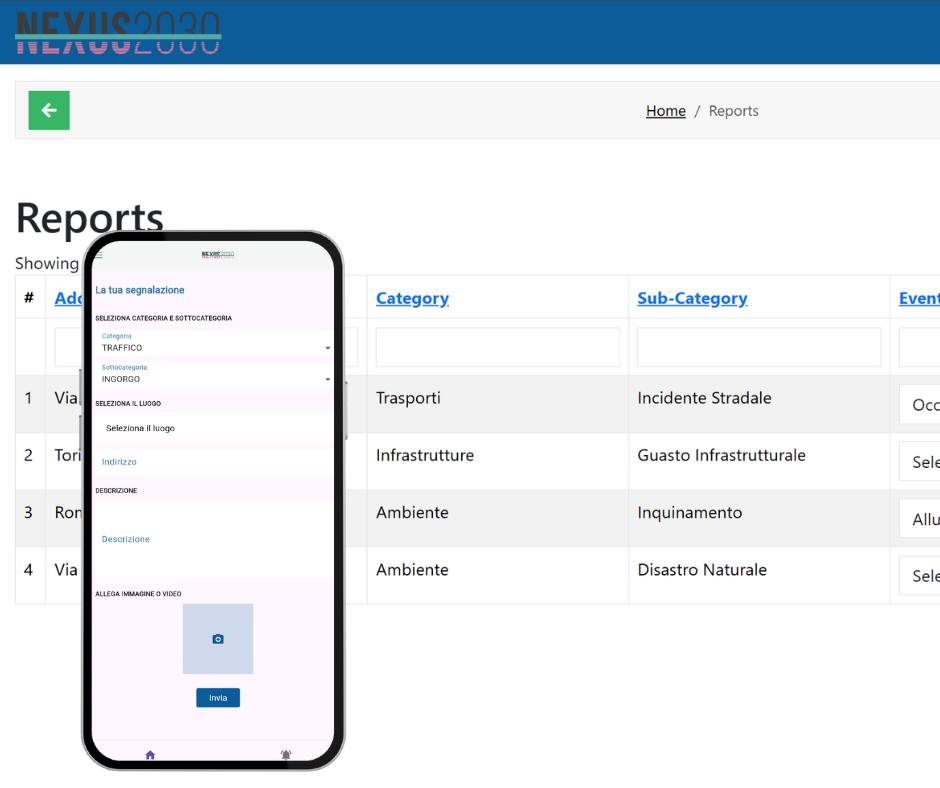Open the hamburger menu in phone app

(x=99, y=254)
